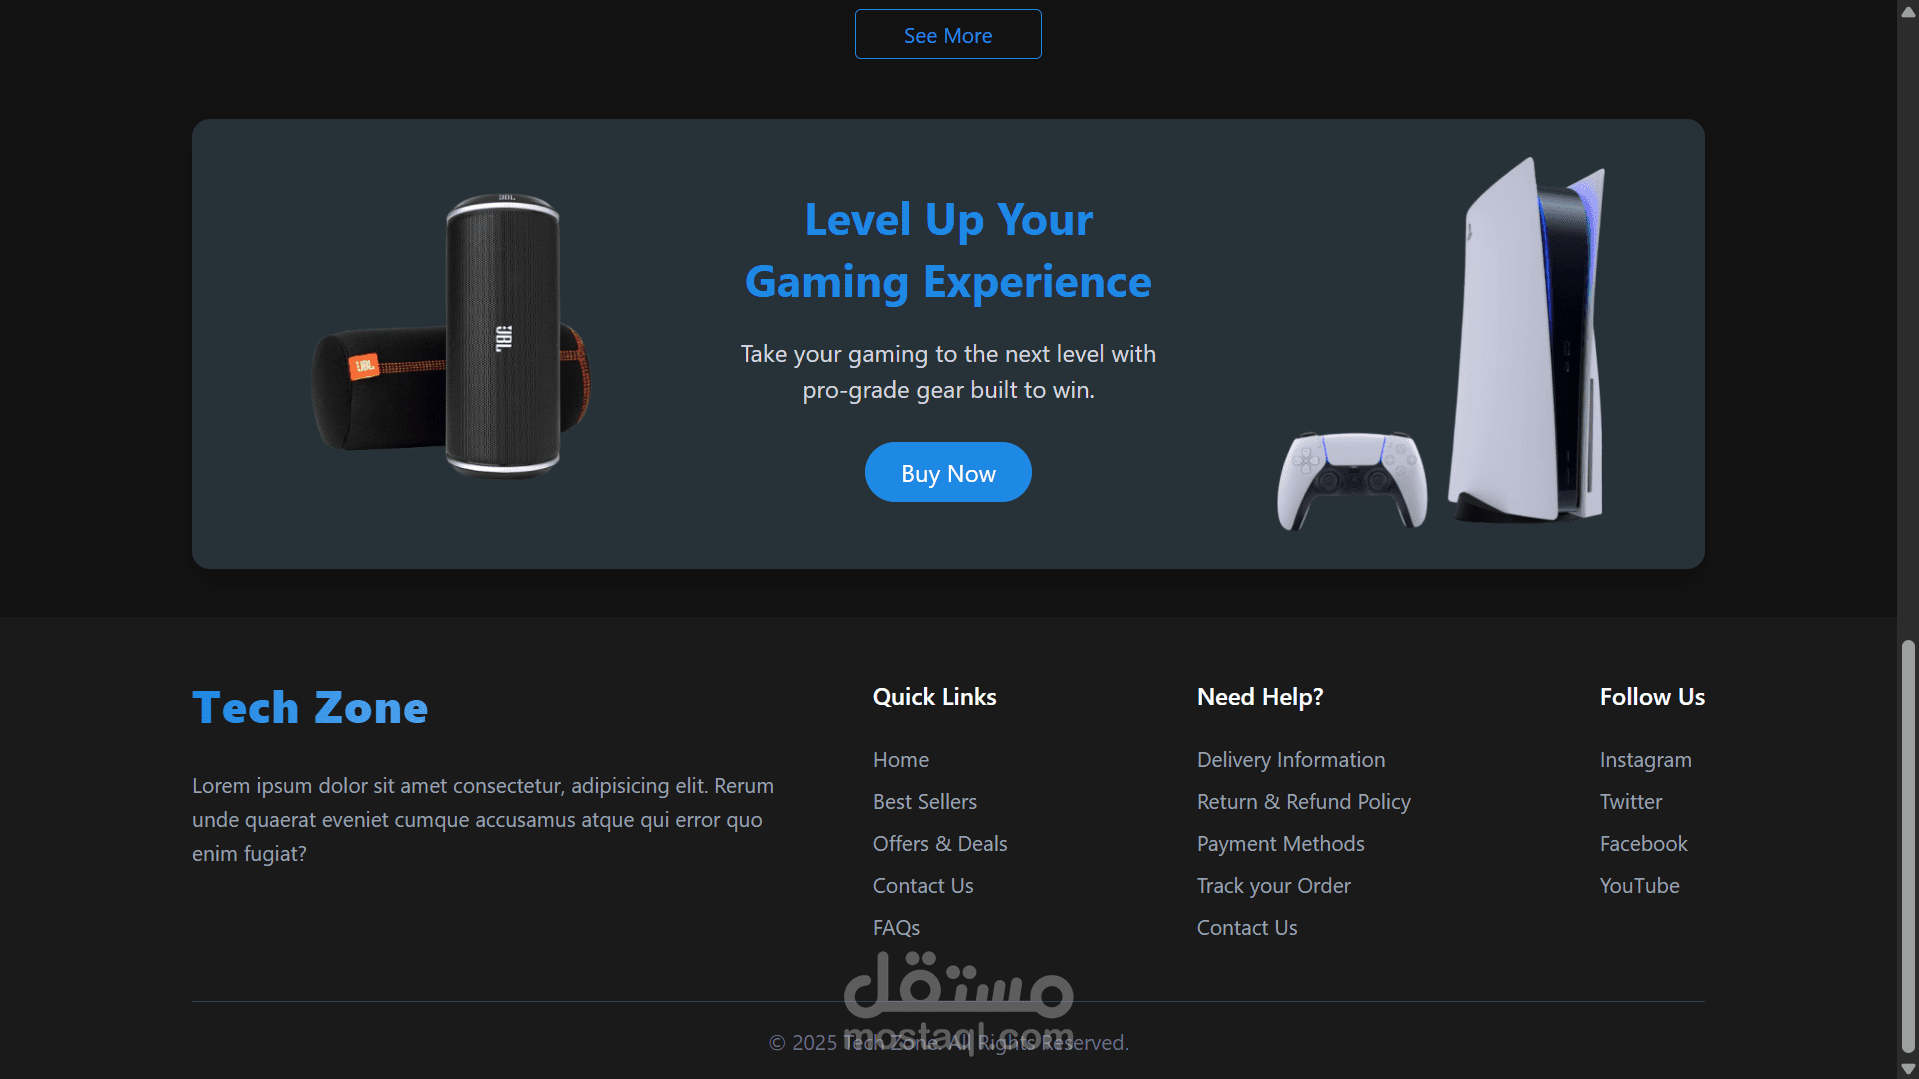
Task: Click the Buy Now button
Action: tap(948, 473)
